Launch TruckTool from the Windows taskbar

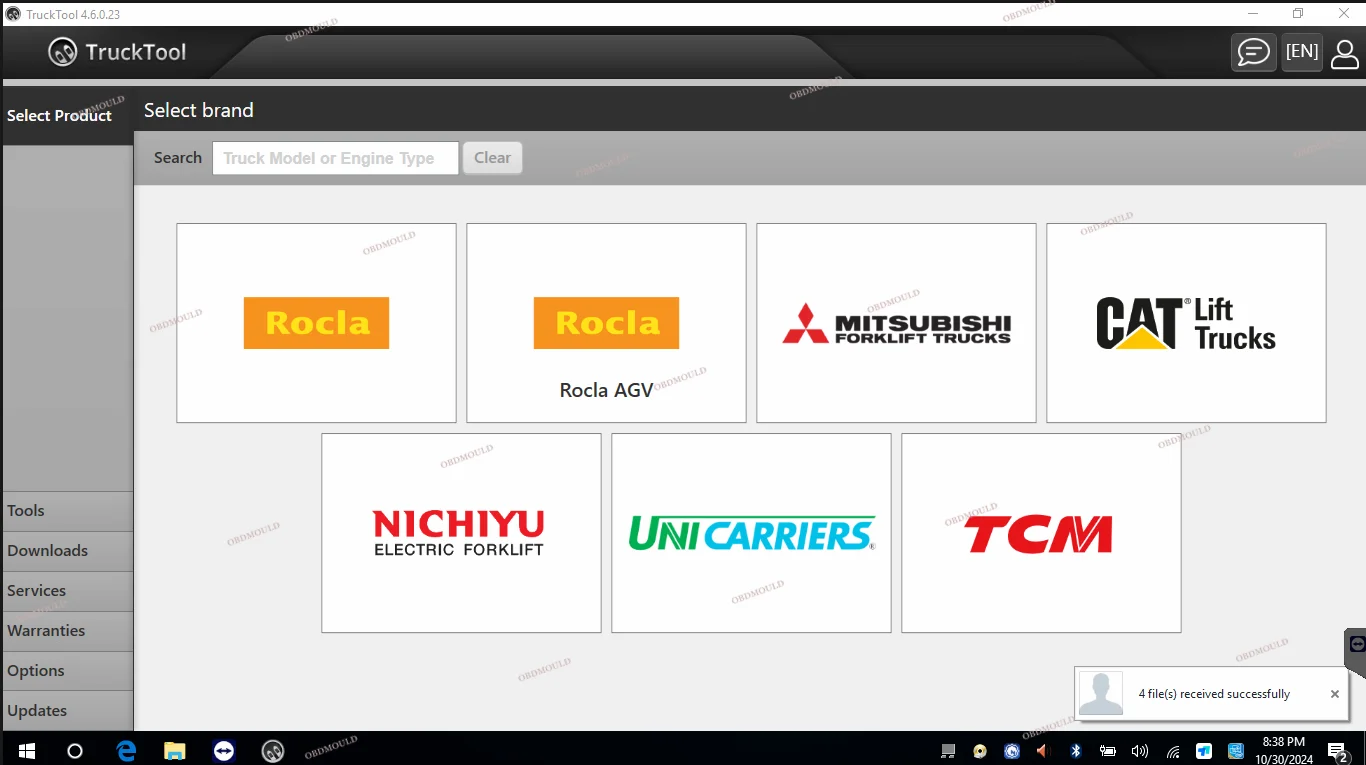272,750
